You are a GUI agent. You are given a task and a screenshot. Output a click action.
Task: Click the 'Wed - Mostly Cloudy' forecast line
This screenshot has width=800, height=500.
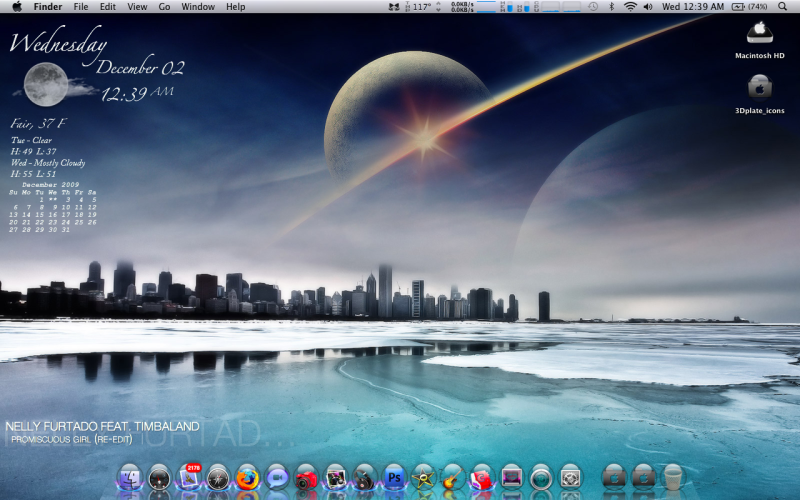tap(48, 163)
